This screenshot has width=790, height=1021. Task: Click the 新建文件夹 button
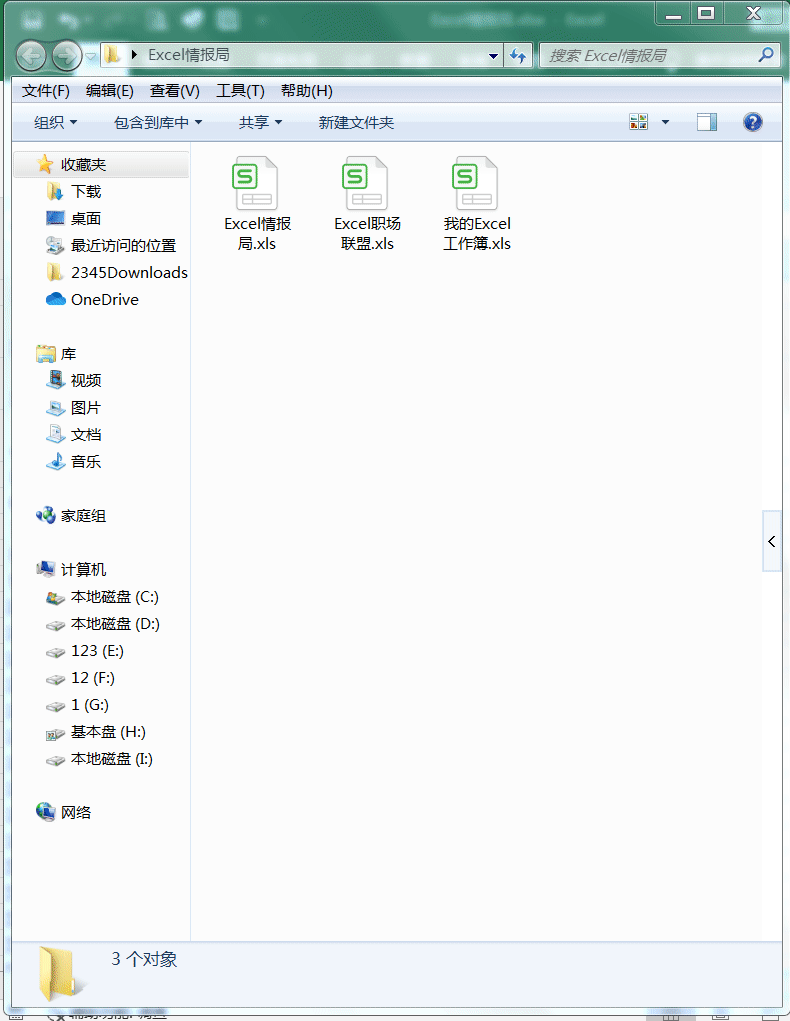click(356, 122)
